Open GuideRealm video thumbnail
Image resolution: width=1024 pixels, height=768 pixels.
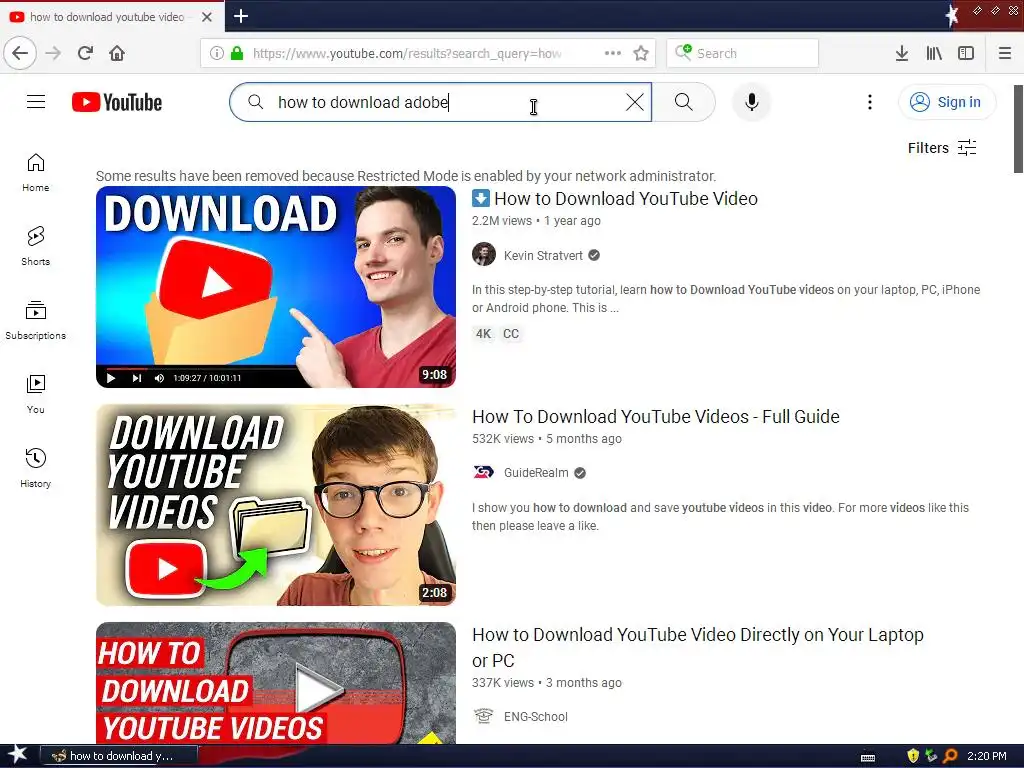(x=276, y=505)
